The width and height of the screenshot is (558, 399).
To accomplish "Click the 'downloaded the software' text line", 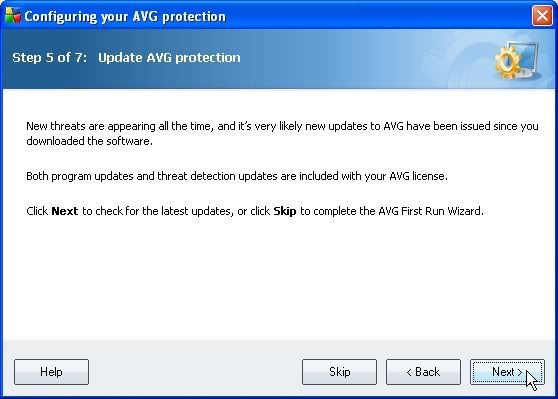I will (x=89, y=141).
